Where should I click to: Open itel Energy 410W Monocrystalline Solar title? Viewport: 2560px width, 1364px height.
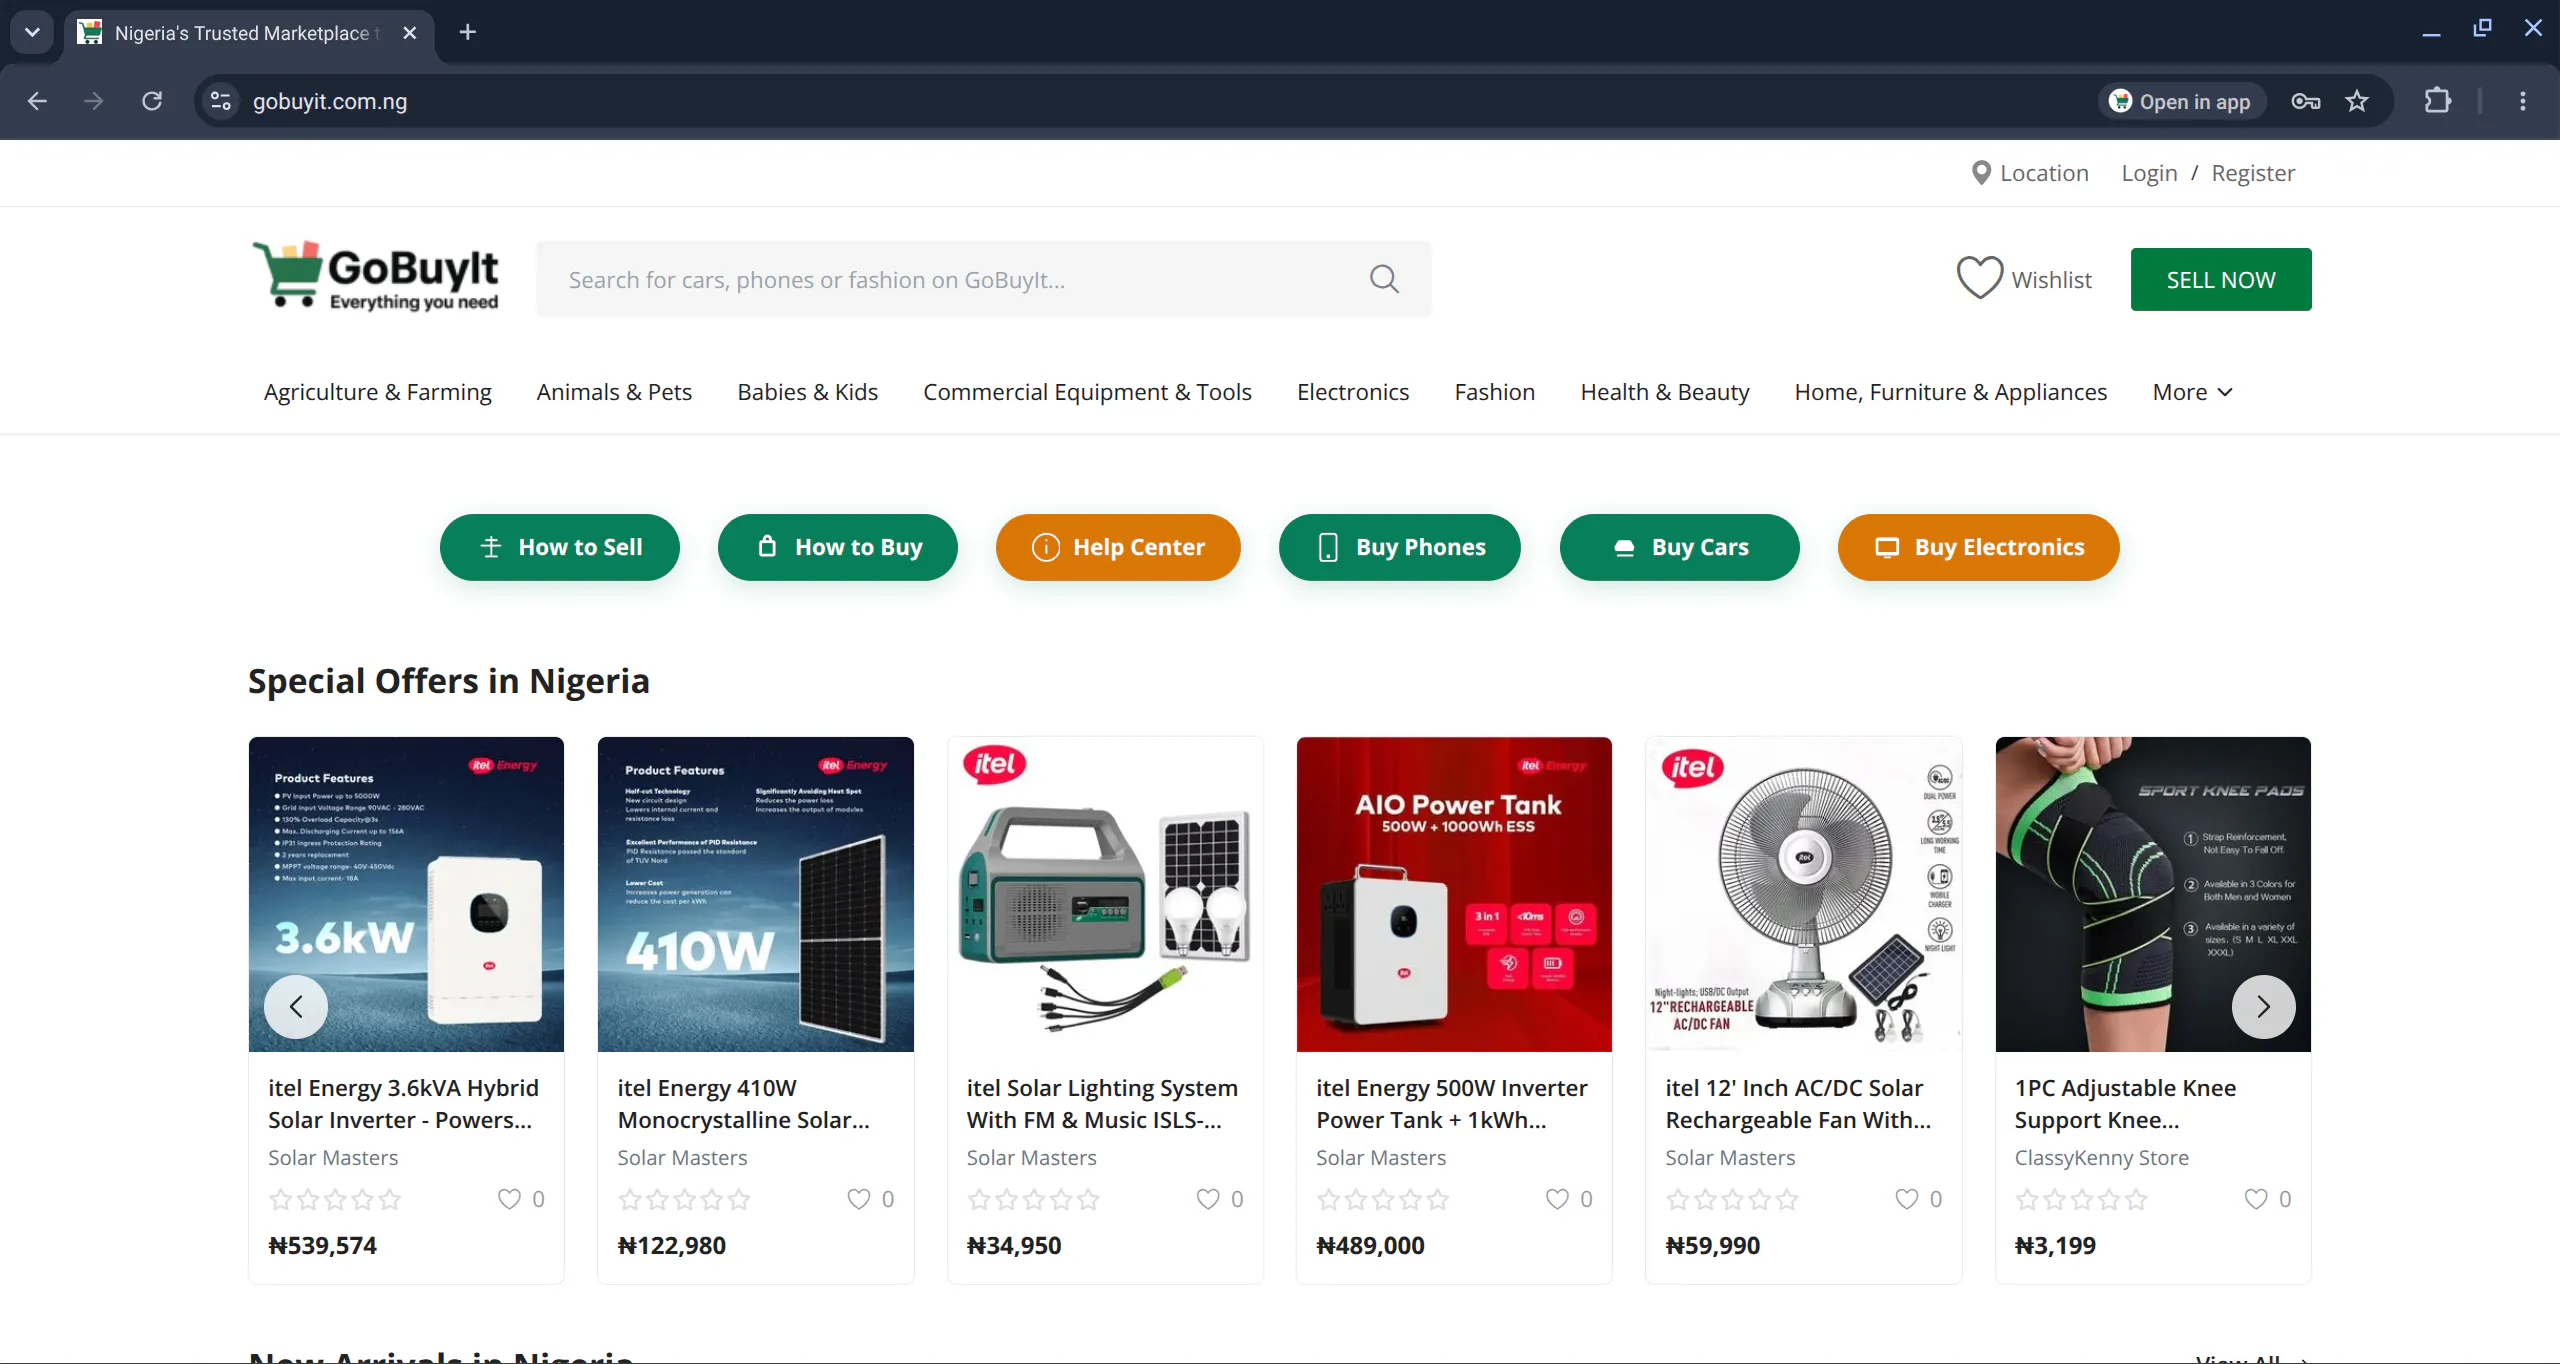click(x=744, y=1104)
